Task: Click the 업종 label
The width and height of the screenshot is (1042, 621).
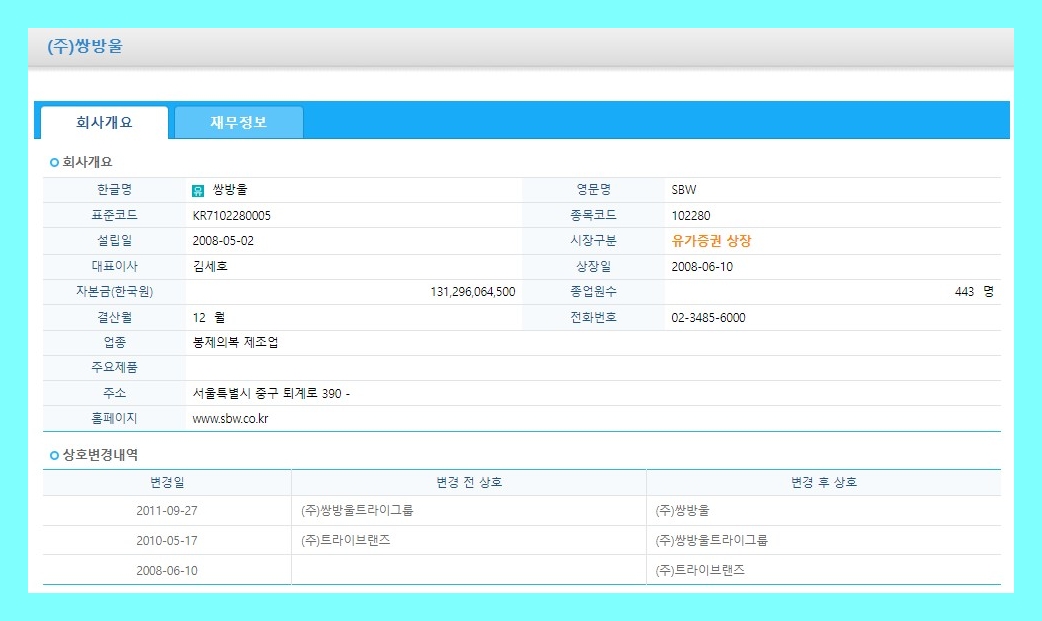Action: pyautogui.click(x=114, y=342)
